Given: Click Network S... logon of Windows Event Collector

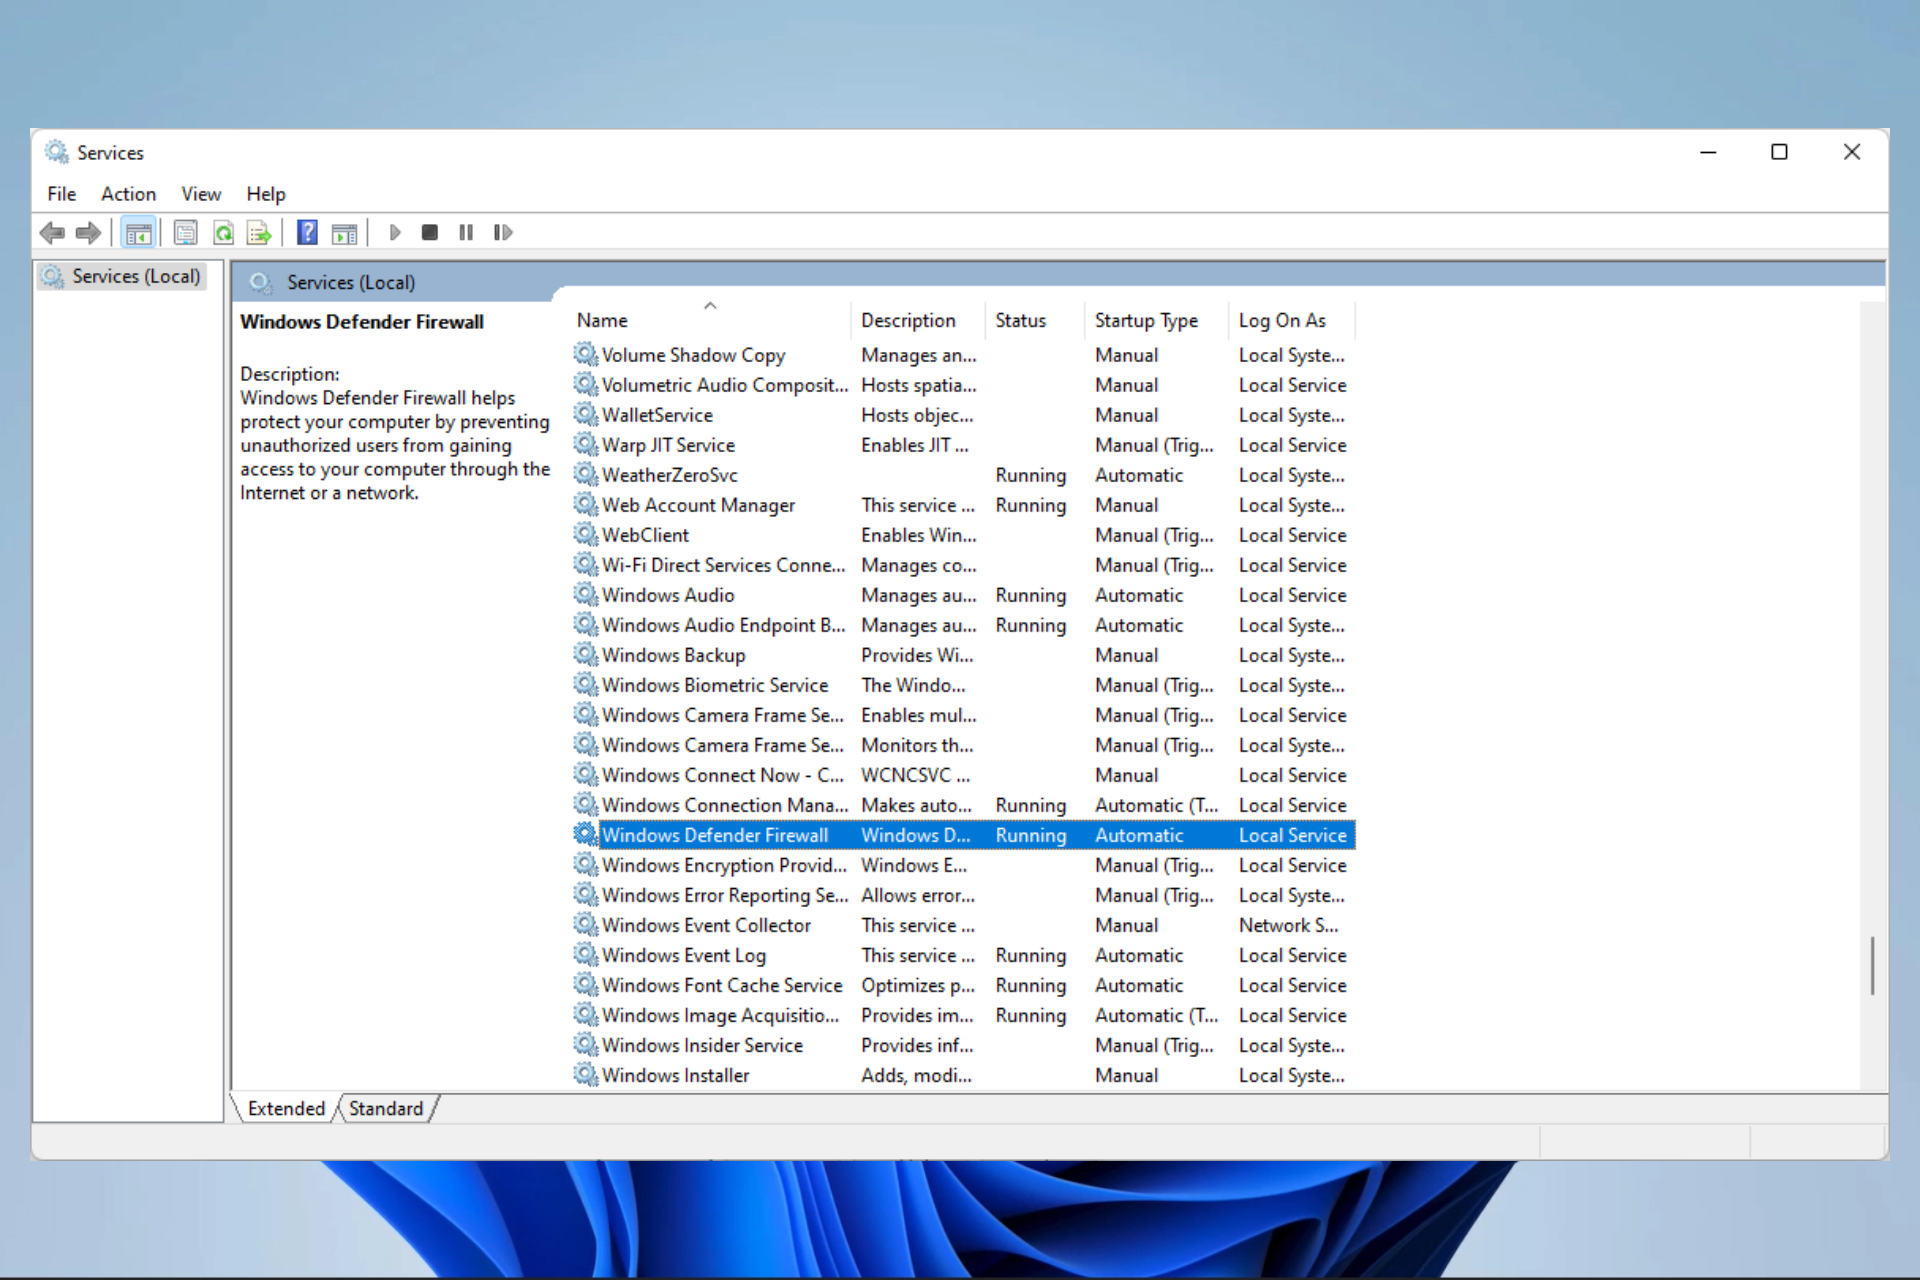Looking at the screenshot, I should pyautogui.click(x=1288, y=925).
